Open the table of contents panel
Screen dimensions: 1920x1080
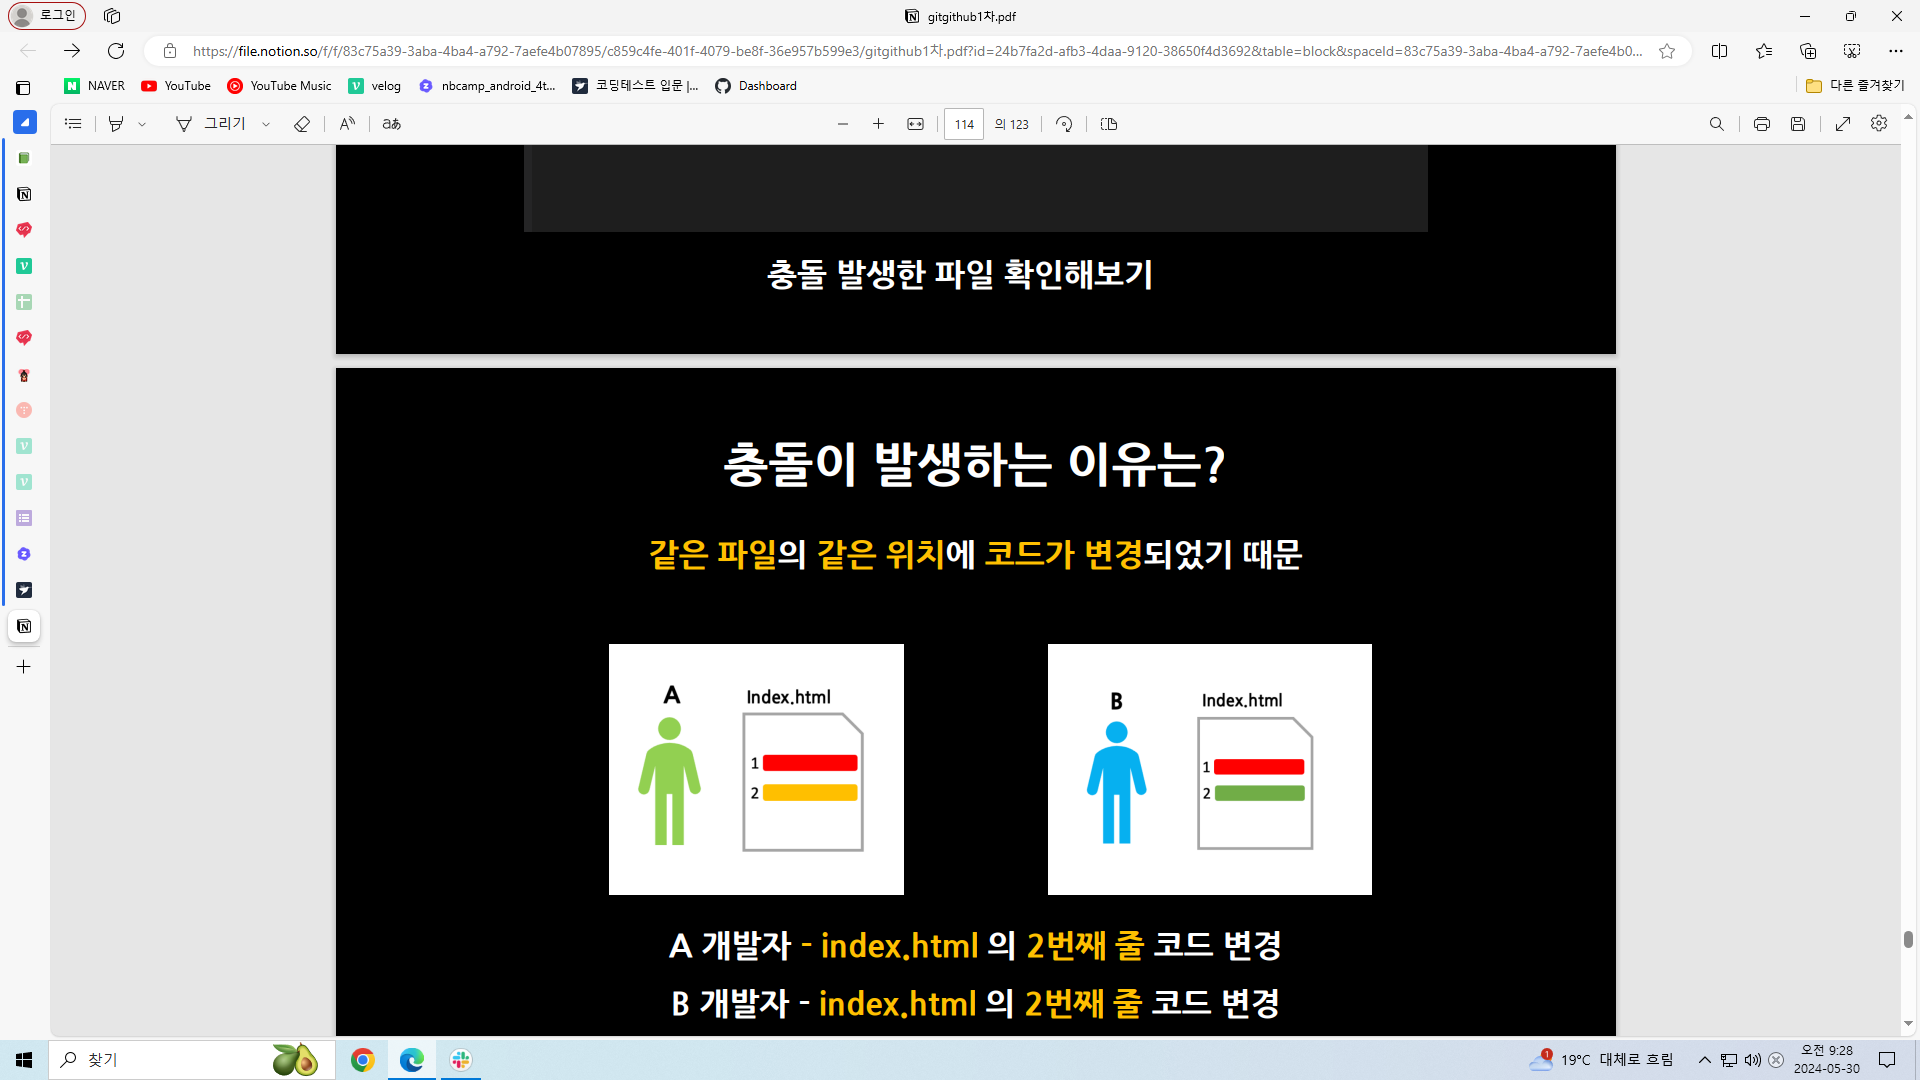(x=73, y=124)
